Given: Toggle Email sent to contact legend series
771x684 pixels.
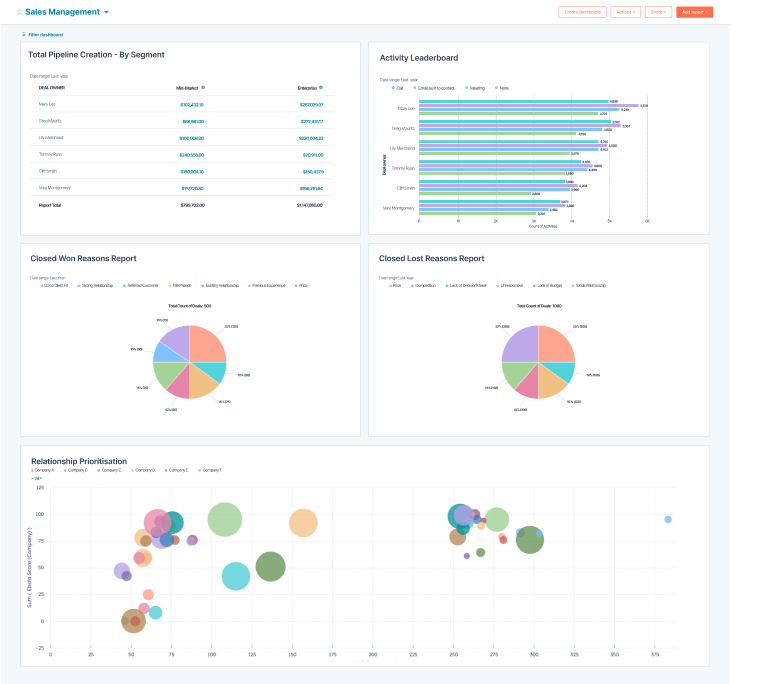Looking at the screenshot, I should tap(434, 88).
